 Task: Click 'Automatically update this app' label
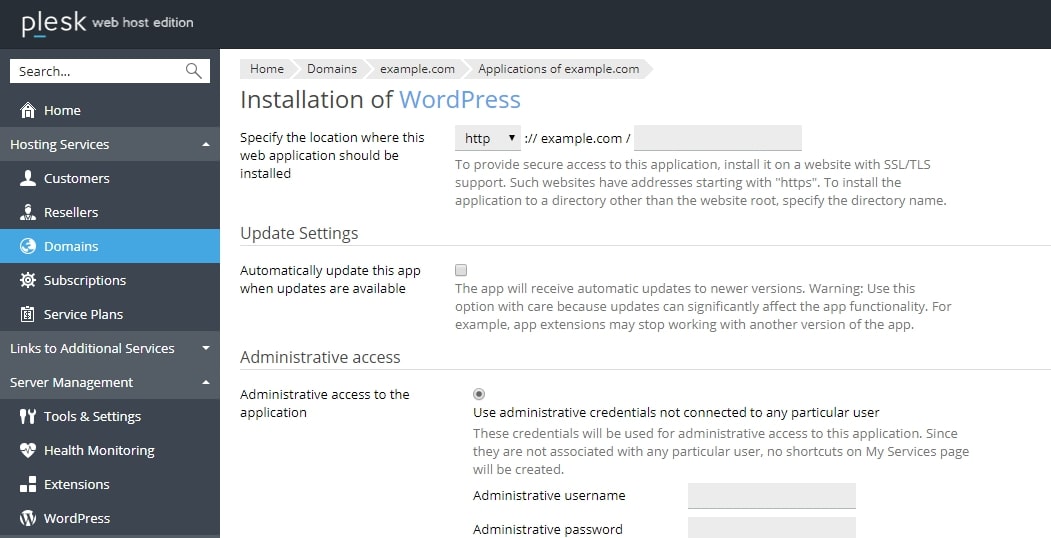pos(330,279)
